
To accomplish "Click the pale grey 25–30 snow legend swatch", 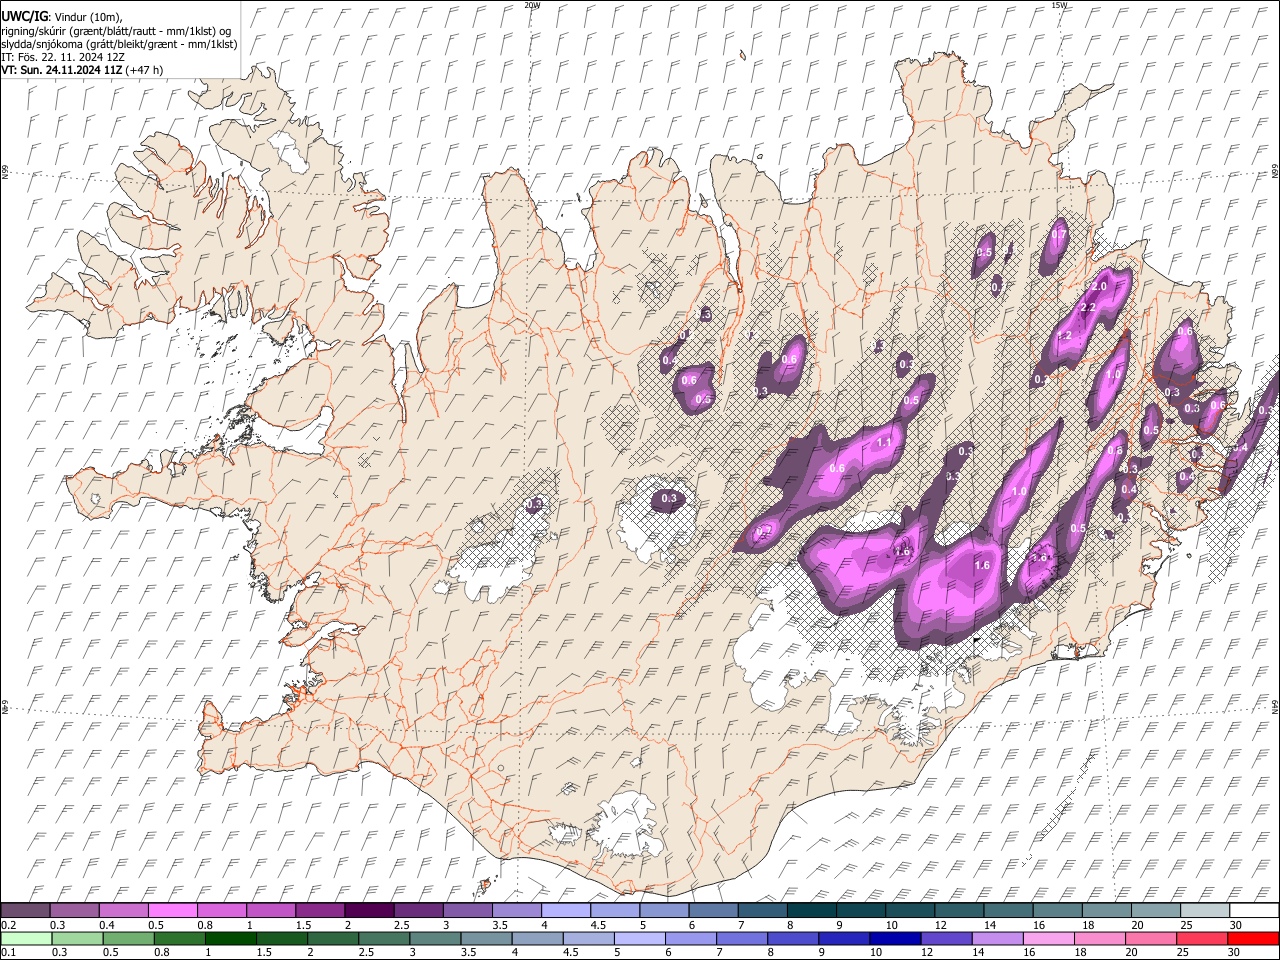I will [x=1207, y=910].
